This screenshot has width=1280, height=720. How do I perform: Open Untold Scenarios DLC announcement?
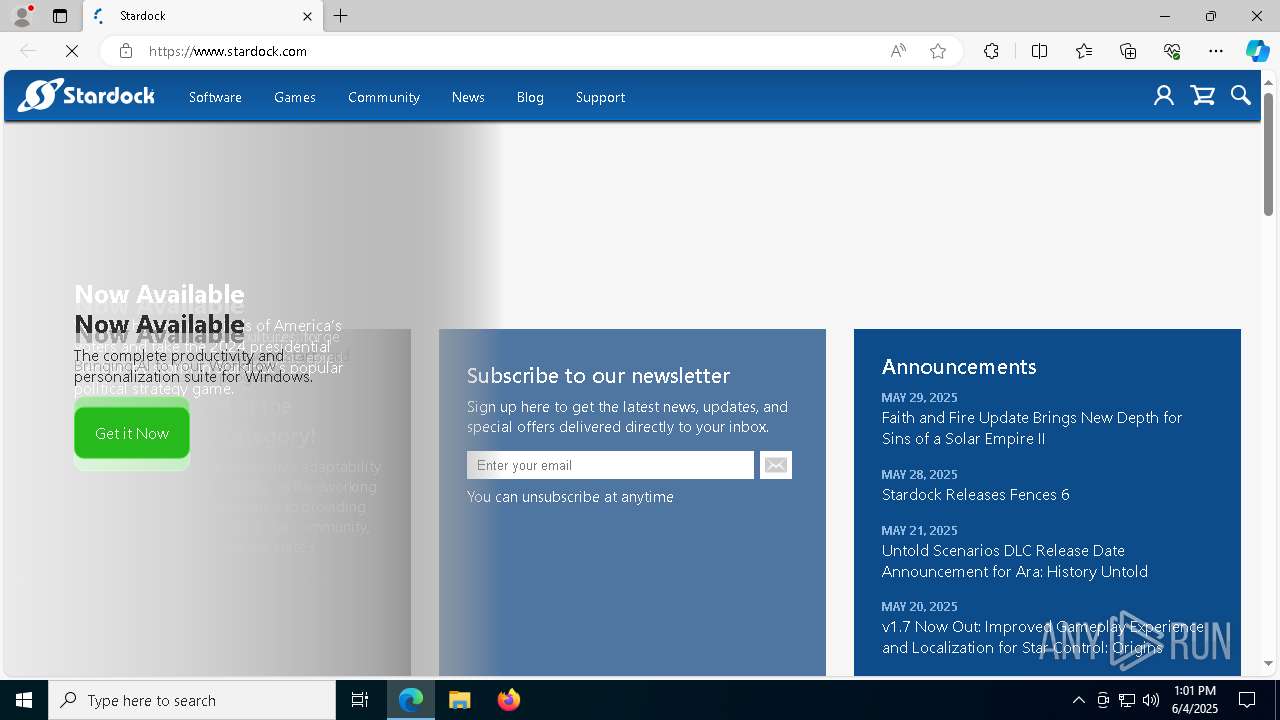[x=1014, y=561]
